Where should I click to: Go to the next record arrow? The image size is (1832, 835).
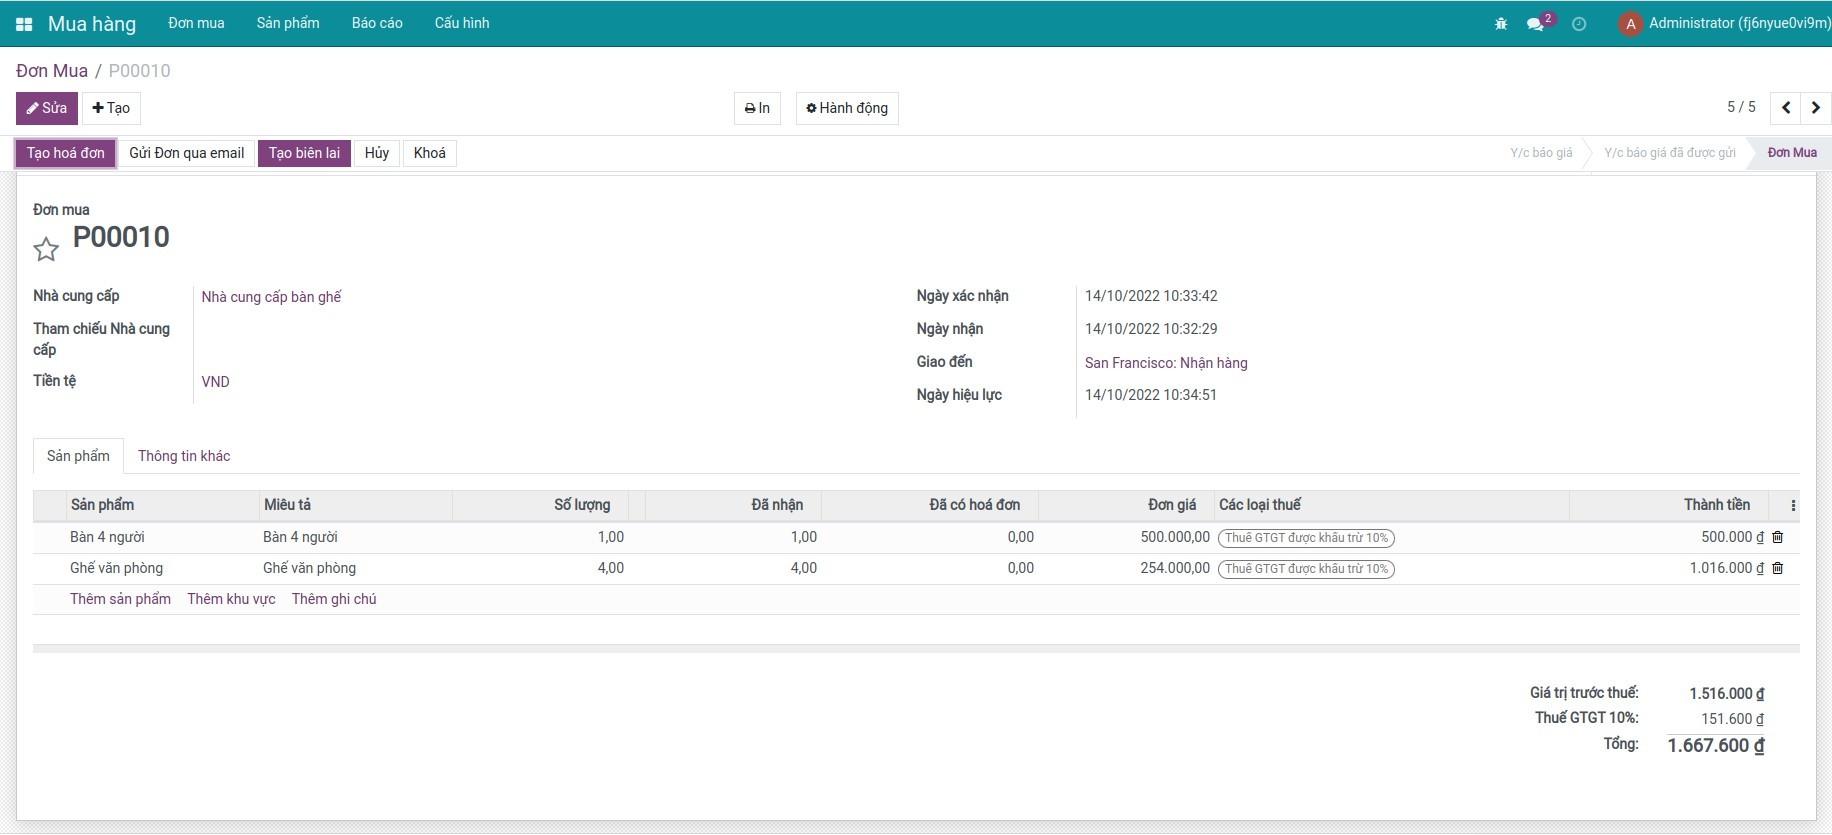[x=1816, y=108]
